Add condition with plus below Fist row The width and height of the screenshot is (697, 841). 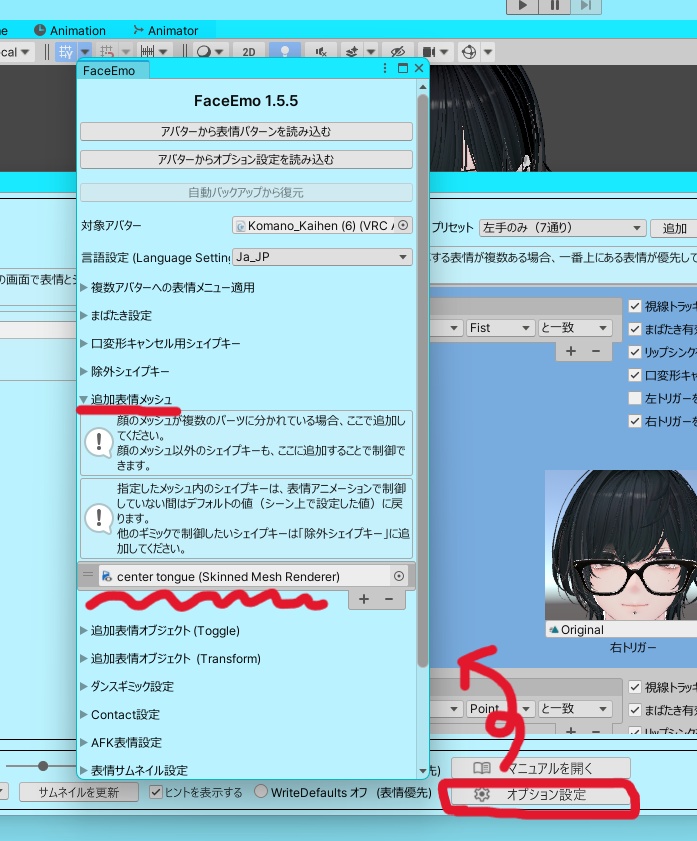click(571, 351)
